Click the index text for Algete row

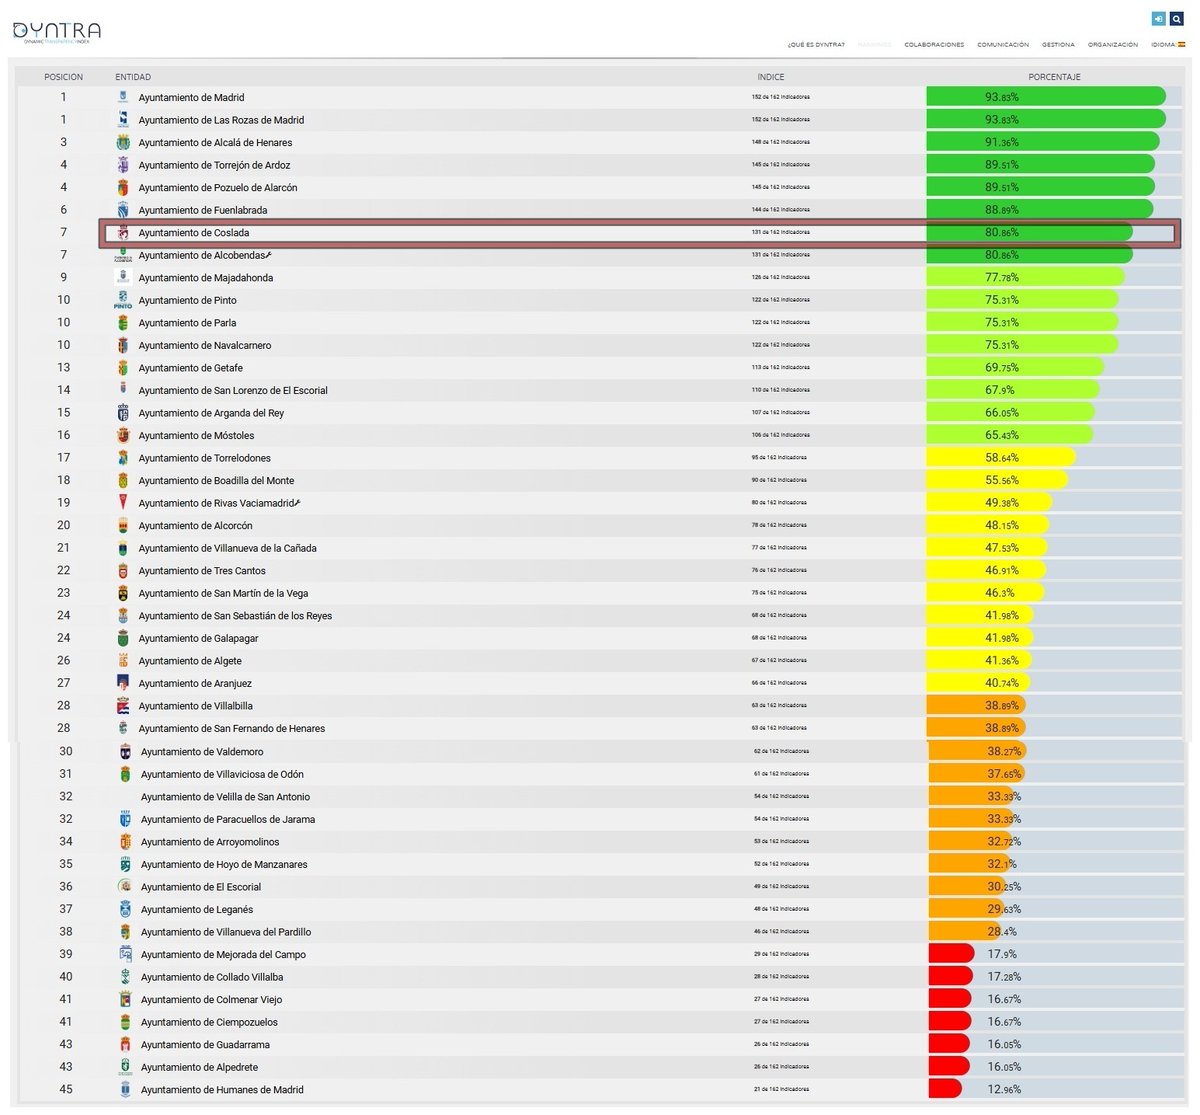(779, 660)
